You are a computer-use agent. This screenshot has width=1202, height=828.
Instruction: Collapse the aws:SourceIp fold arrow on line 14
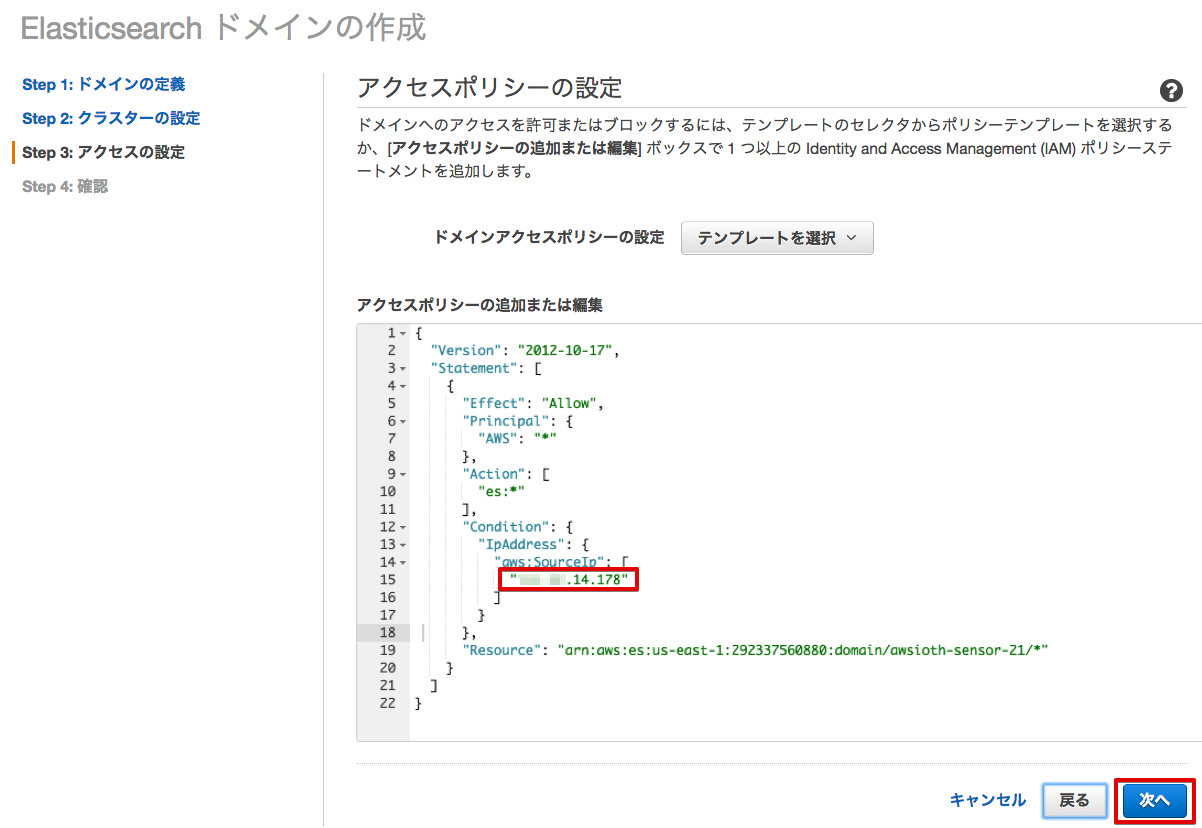(402, 562)
